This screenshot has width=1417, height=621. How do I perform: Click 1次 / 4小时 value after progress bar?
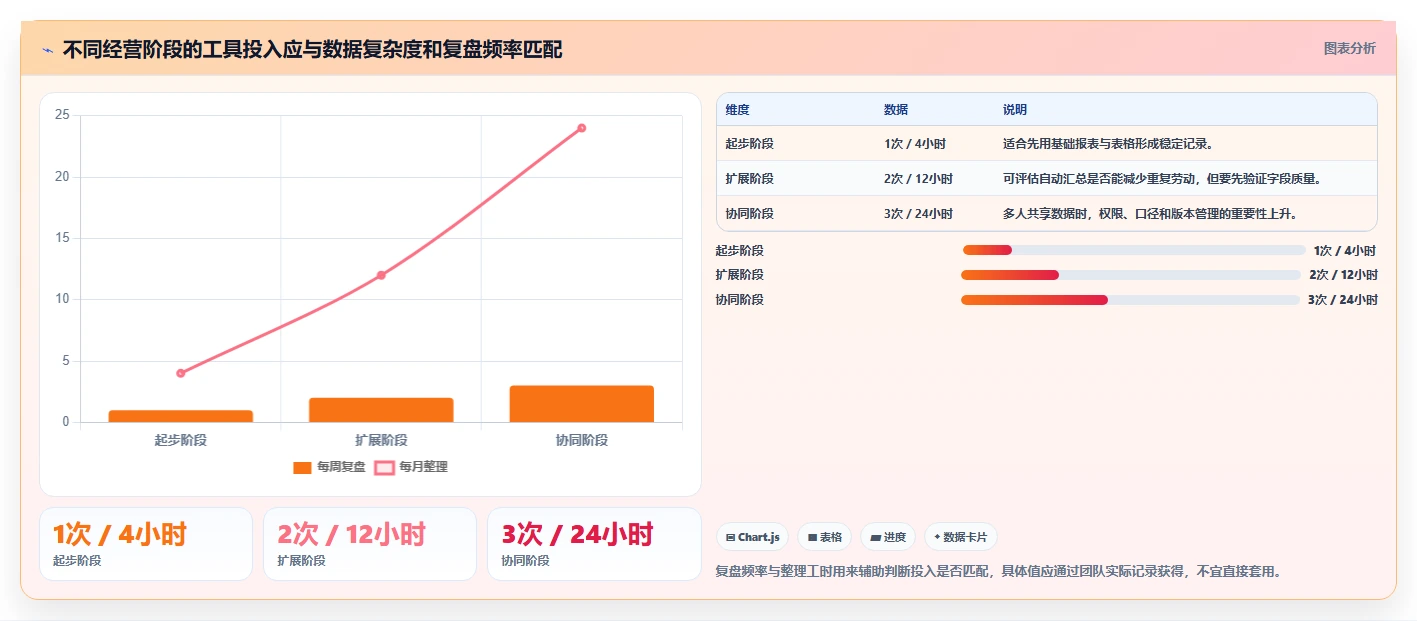[1345, 251]
